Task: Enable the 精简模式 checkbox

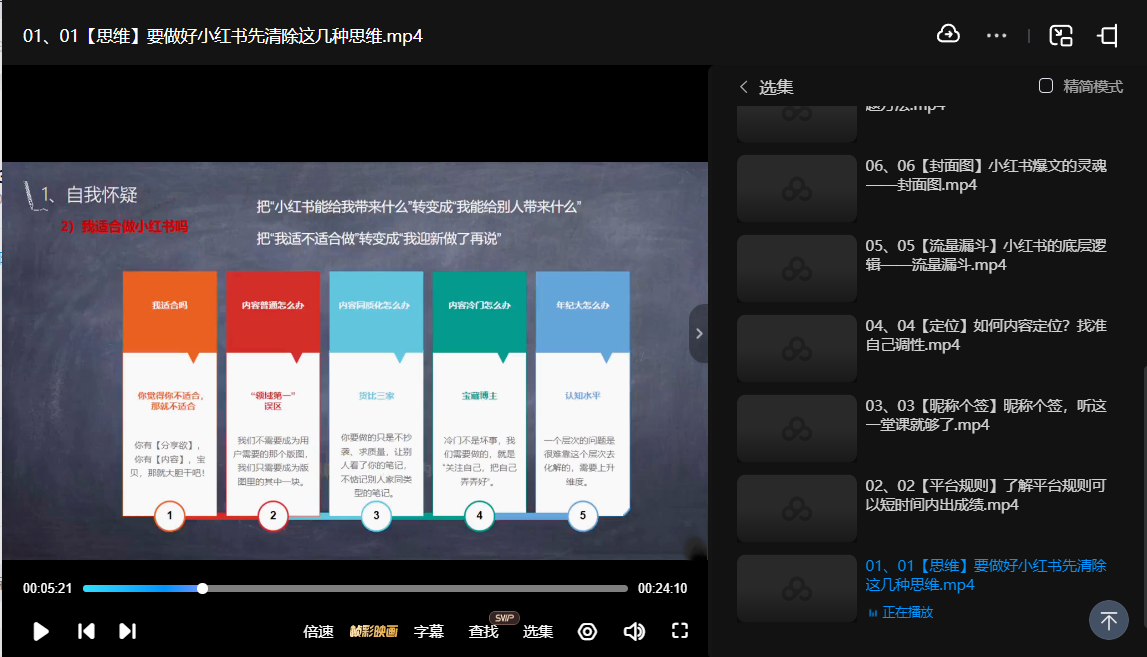Action: (1046, 86)
